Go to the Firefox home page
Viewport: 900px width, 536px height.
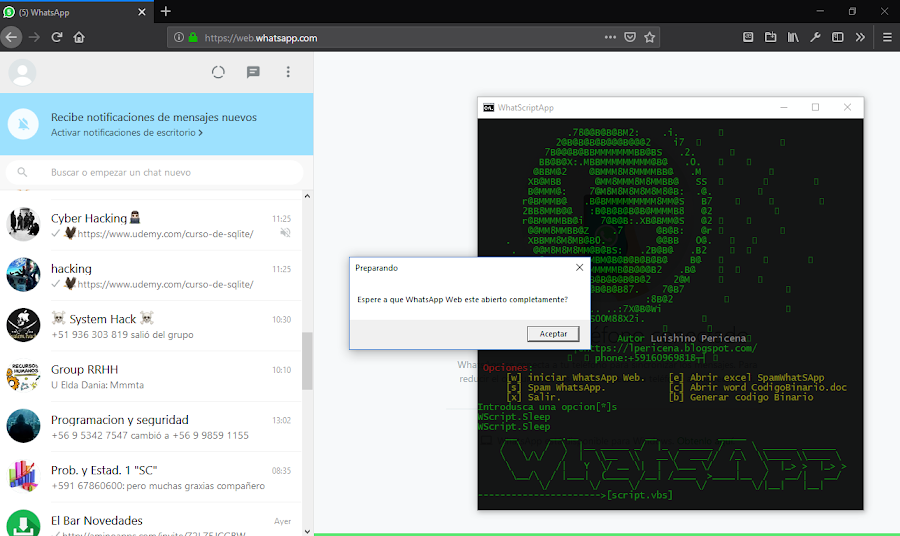tap(79, 37)
